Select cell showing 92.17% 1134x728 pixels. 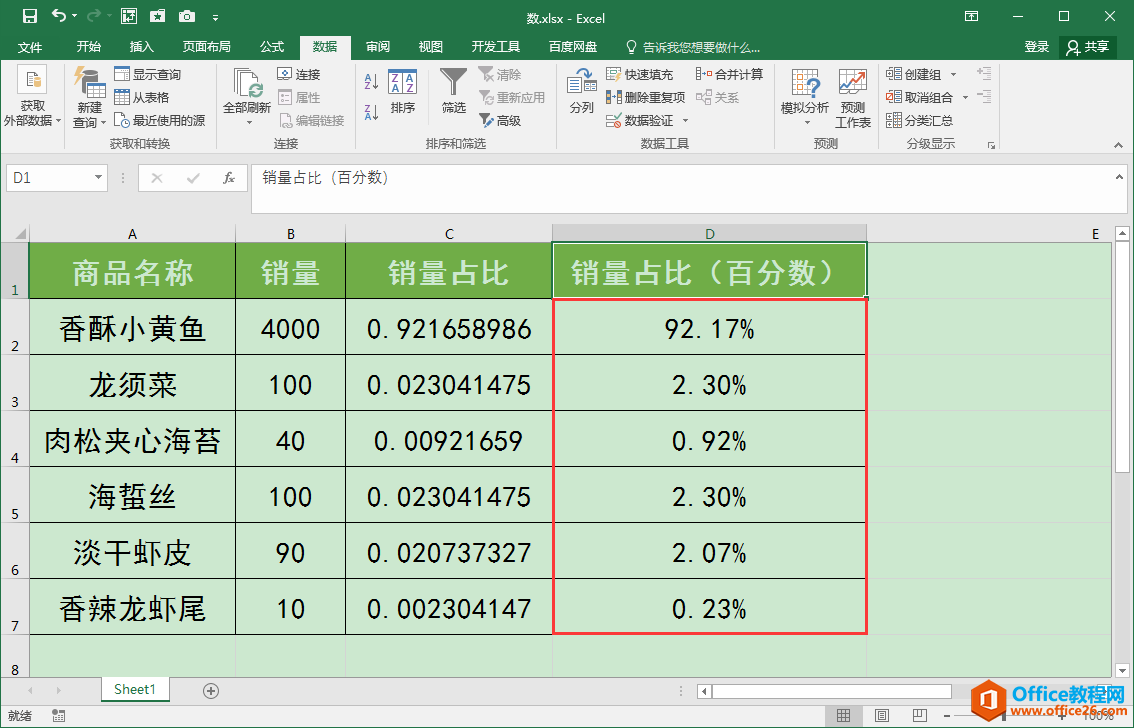(709, 327)
